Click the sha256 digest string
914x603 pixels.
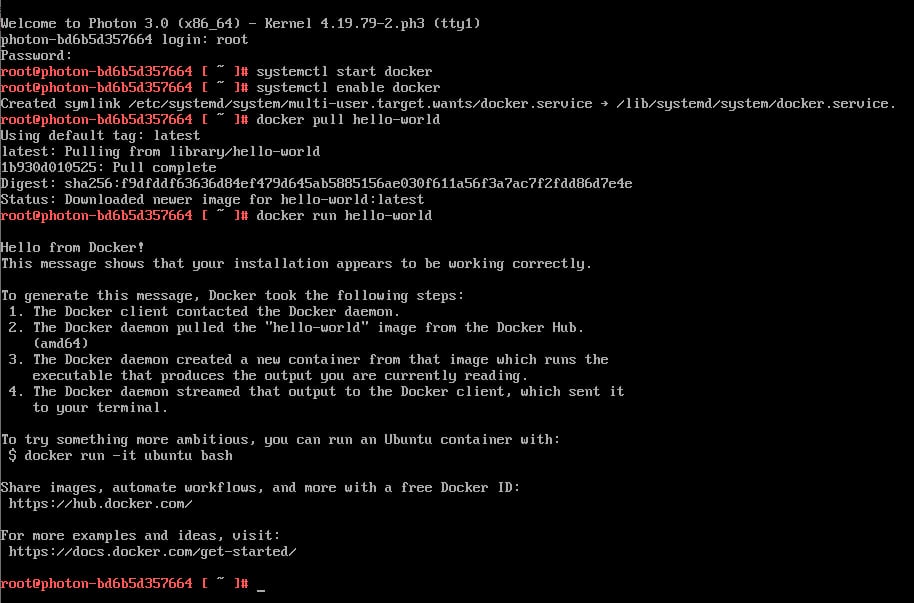tap(348, 184)
